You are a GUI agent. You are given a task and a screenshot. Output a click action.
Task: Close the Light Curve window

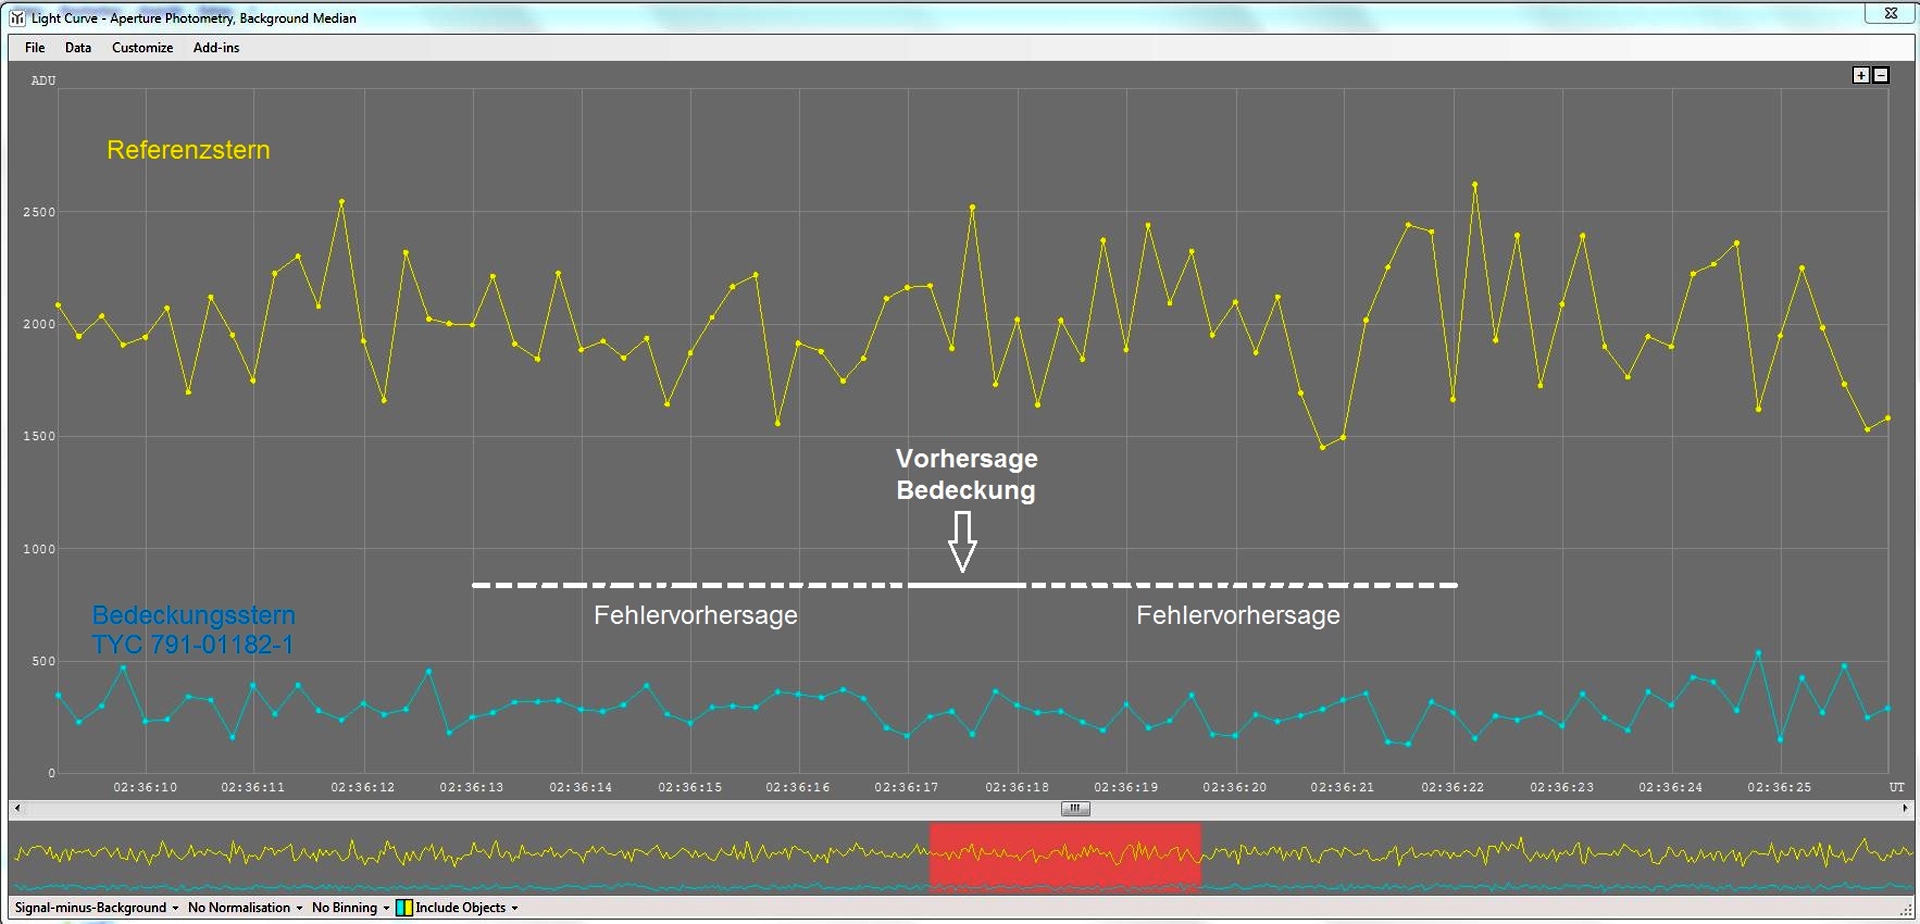click(x=1890, y=13)
